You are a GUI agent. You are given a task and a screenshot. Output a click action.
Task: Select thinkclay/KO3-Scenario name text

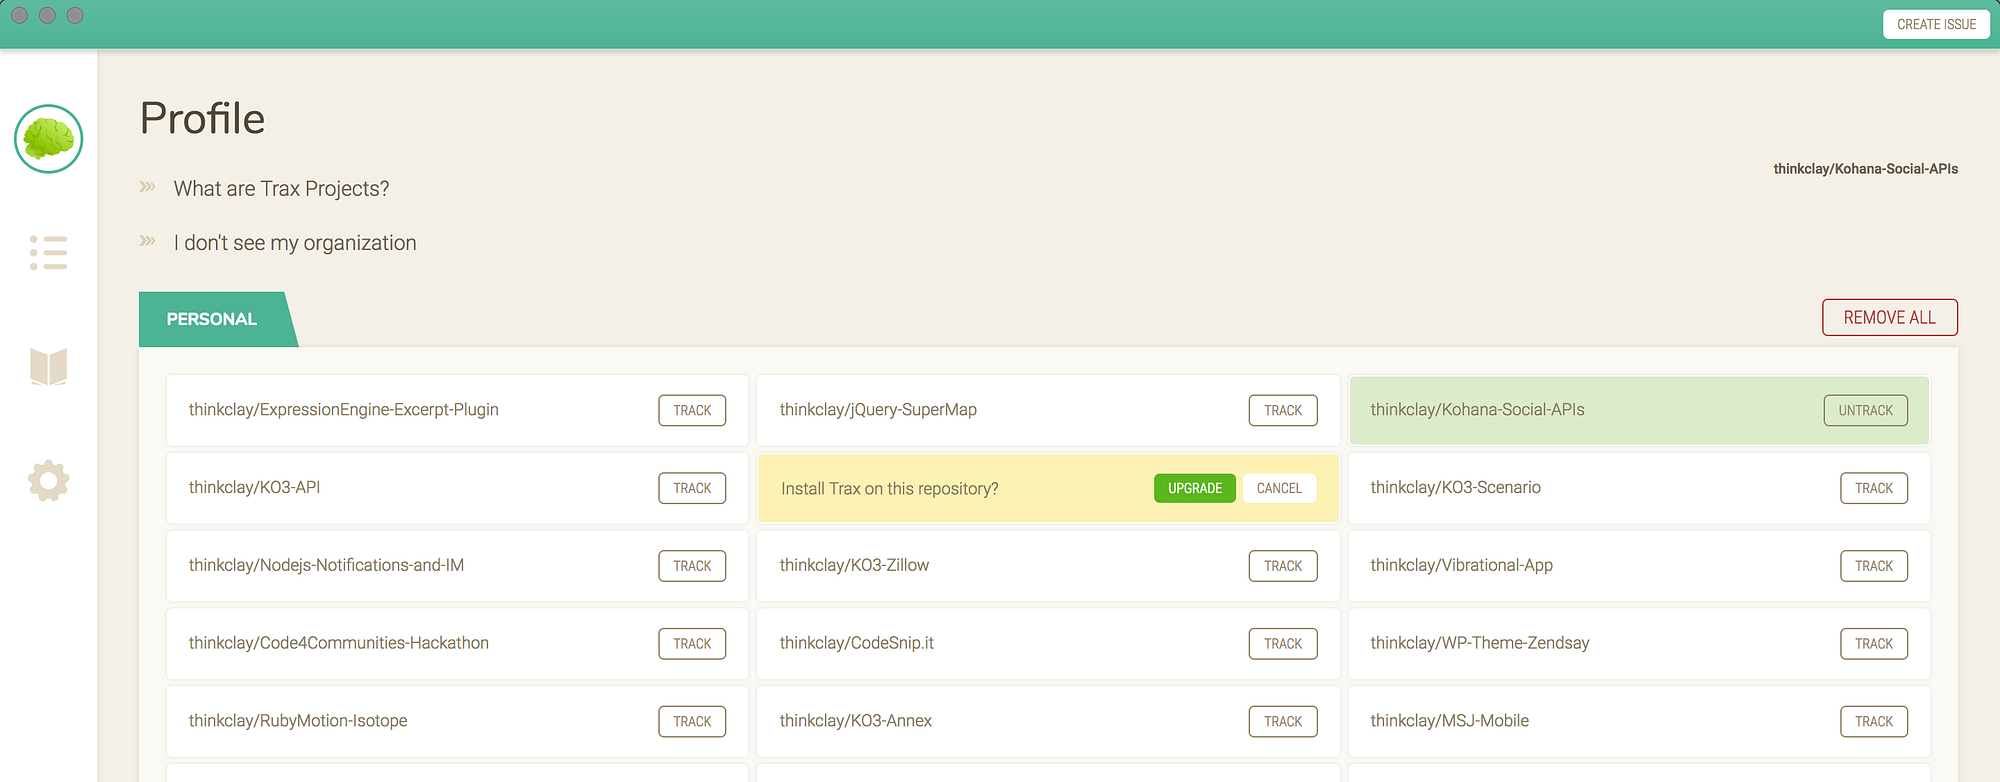tap(1455, 488)
